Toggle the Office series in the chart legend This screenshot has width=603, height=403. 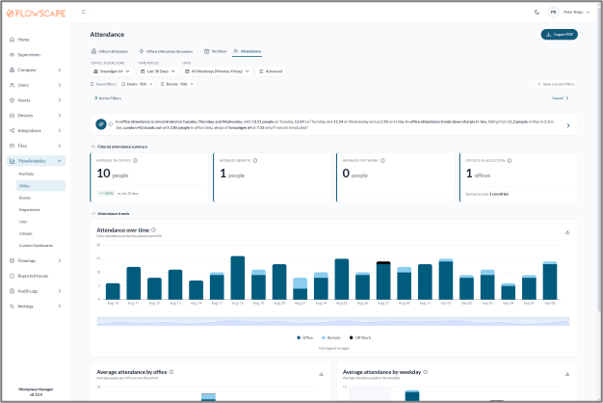tap(305, 338)
